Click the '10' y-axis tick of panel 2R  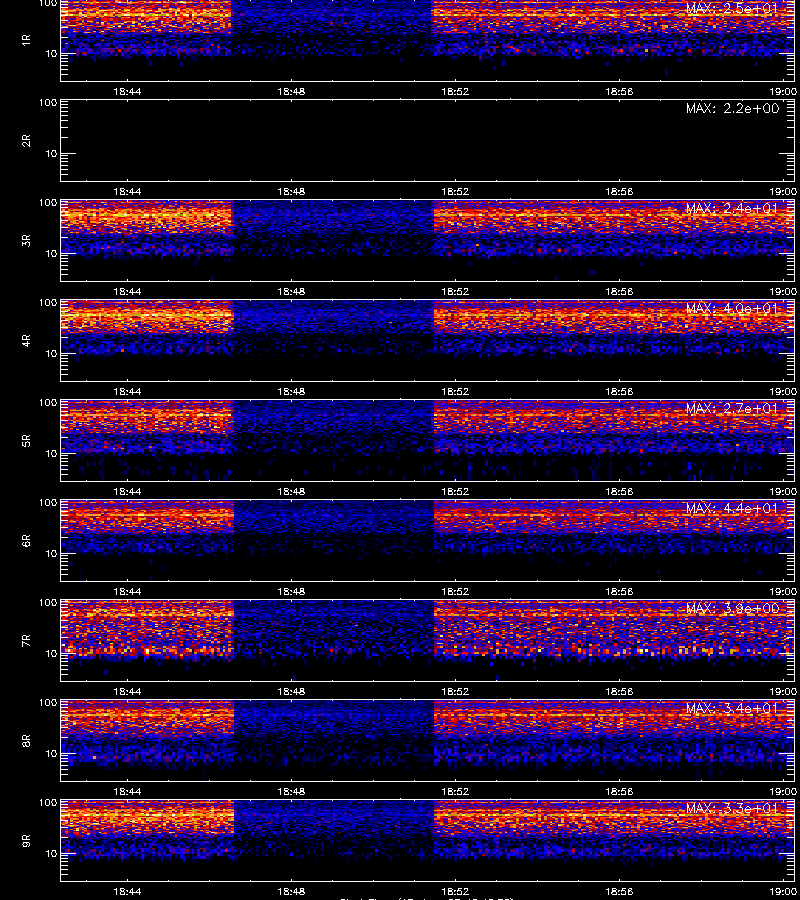51,153
